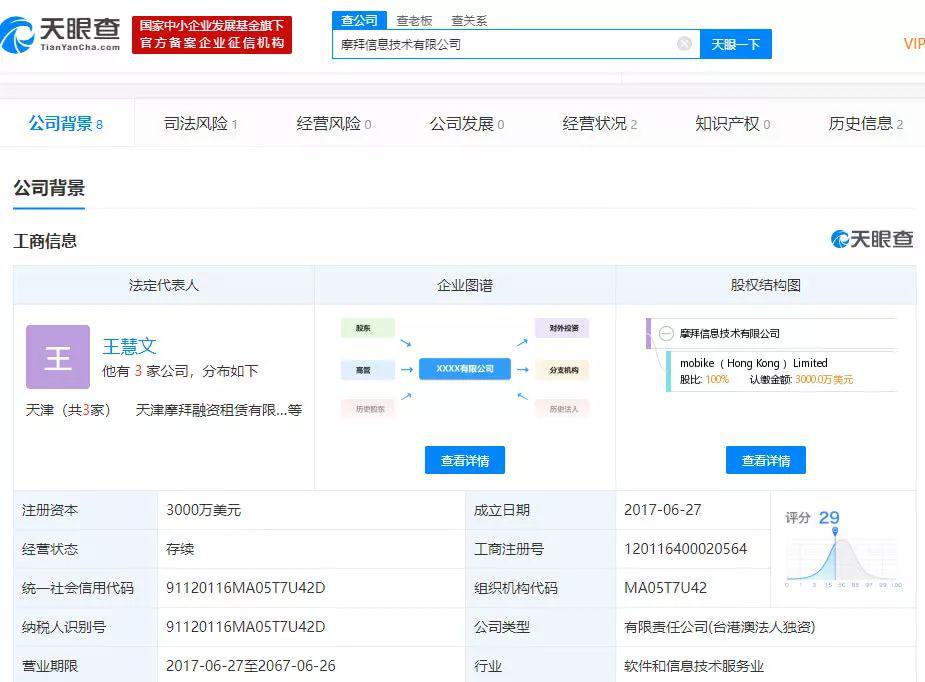Click the 分支机构 node in enterprise graph
The height and width of the screenshot is (682, 925).
coord(562,370)
